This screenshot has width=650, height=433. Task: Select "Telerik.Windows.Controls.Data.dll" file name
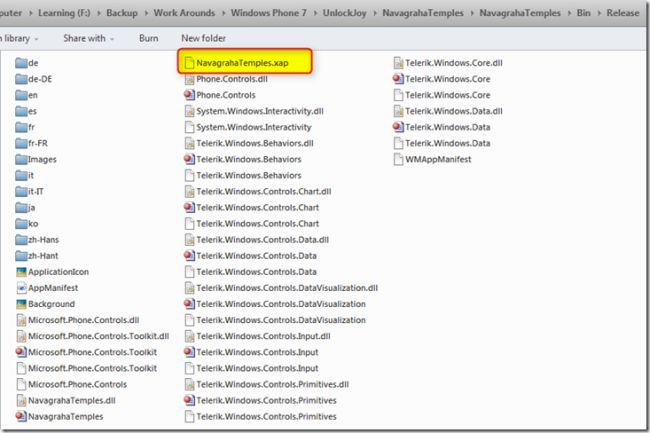262,239
